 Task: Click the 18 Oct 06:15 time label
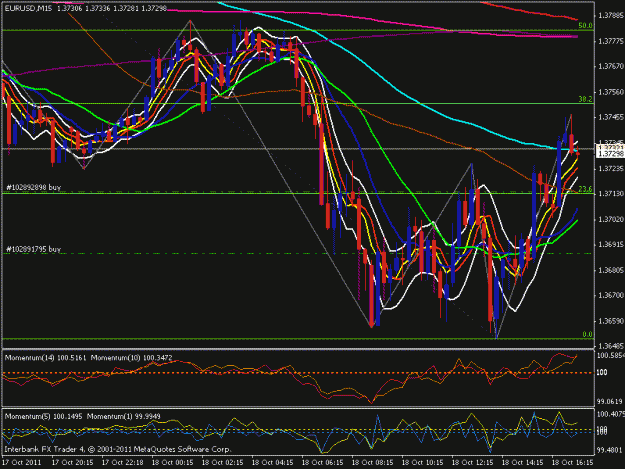[322, 463]
